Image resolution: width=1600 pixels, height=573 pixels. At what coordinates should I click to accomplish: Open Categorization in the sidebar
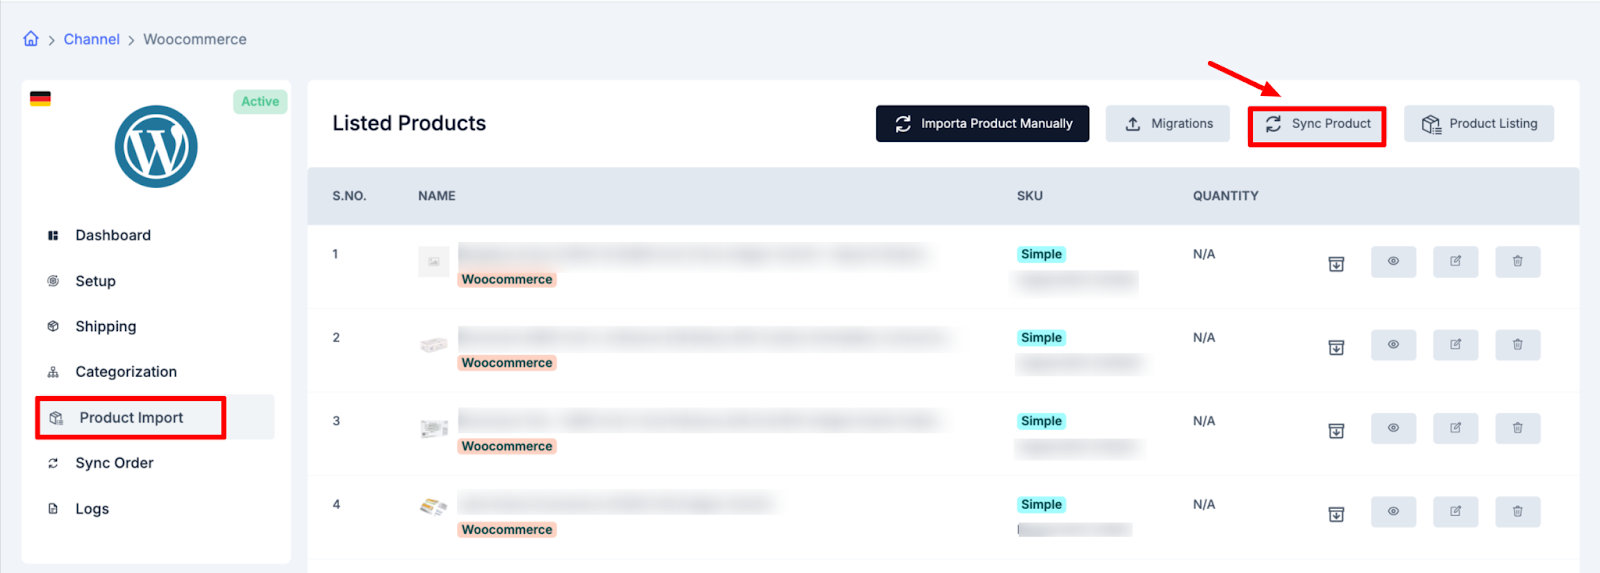tap(126, 372)
